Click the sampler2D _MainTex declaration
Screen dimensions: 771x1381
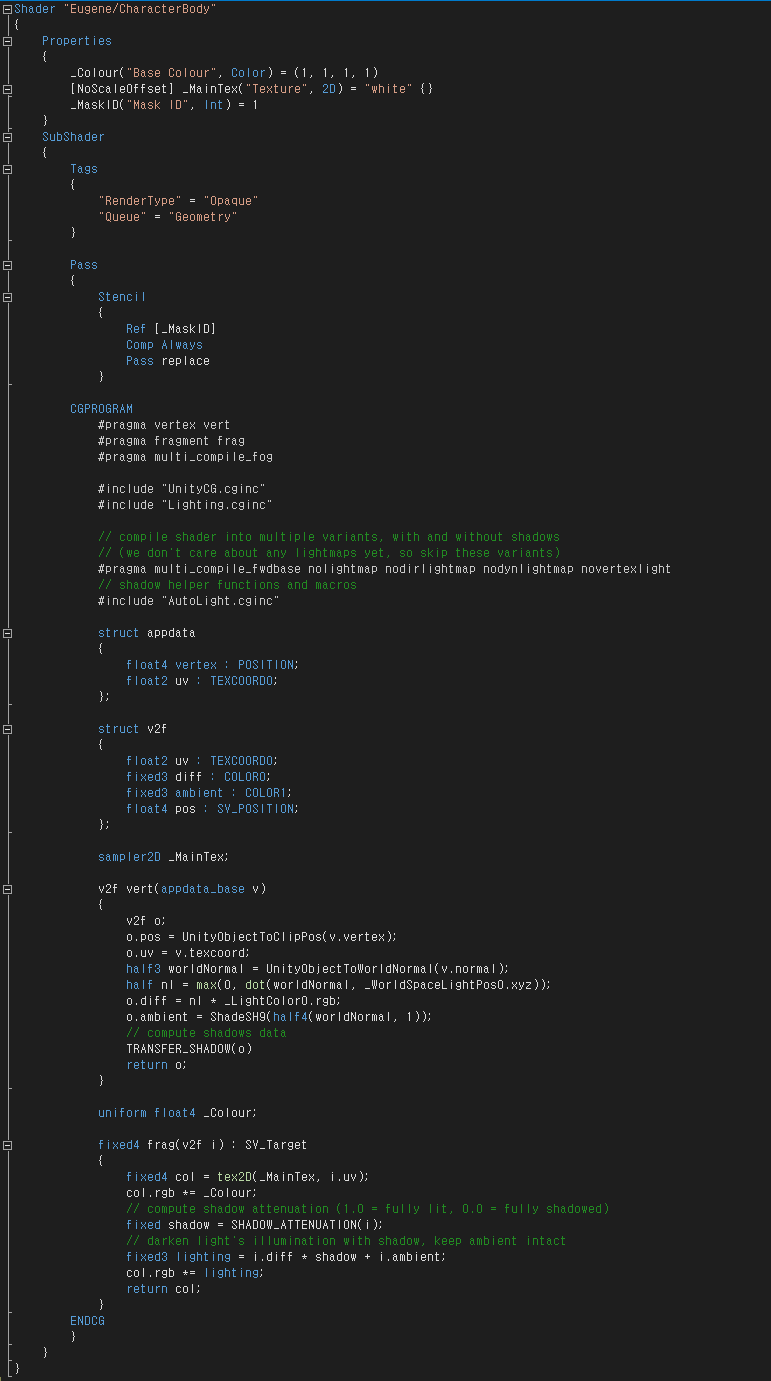tap(164, 857)
